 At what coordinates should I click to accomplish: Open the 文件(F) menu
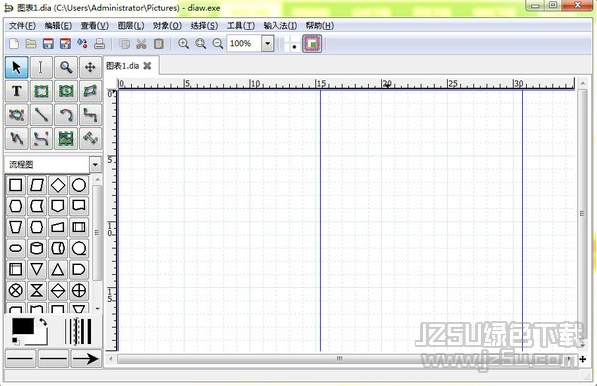pyautogui.click(x=22, y=26)
